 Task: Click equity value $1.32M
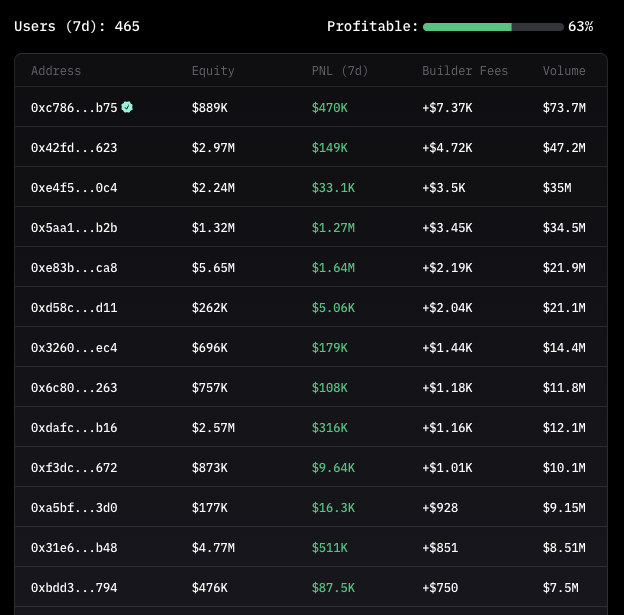(x=213, y=228)
